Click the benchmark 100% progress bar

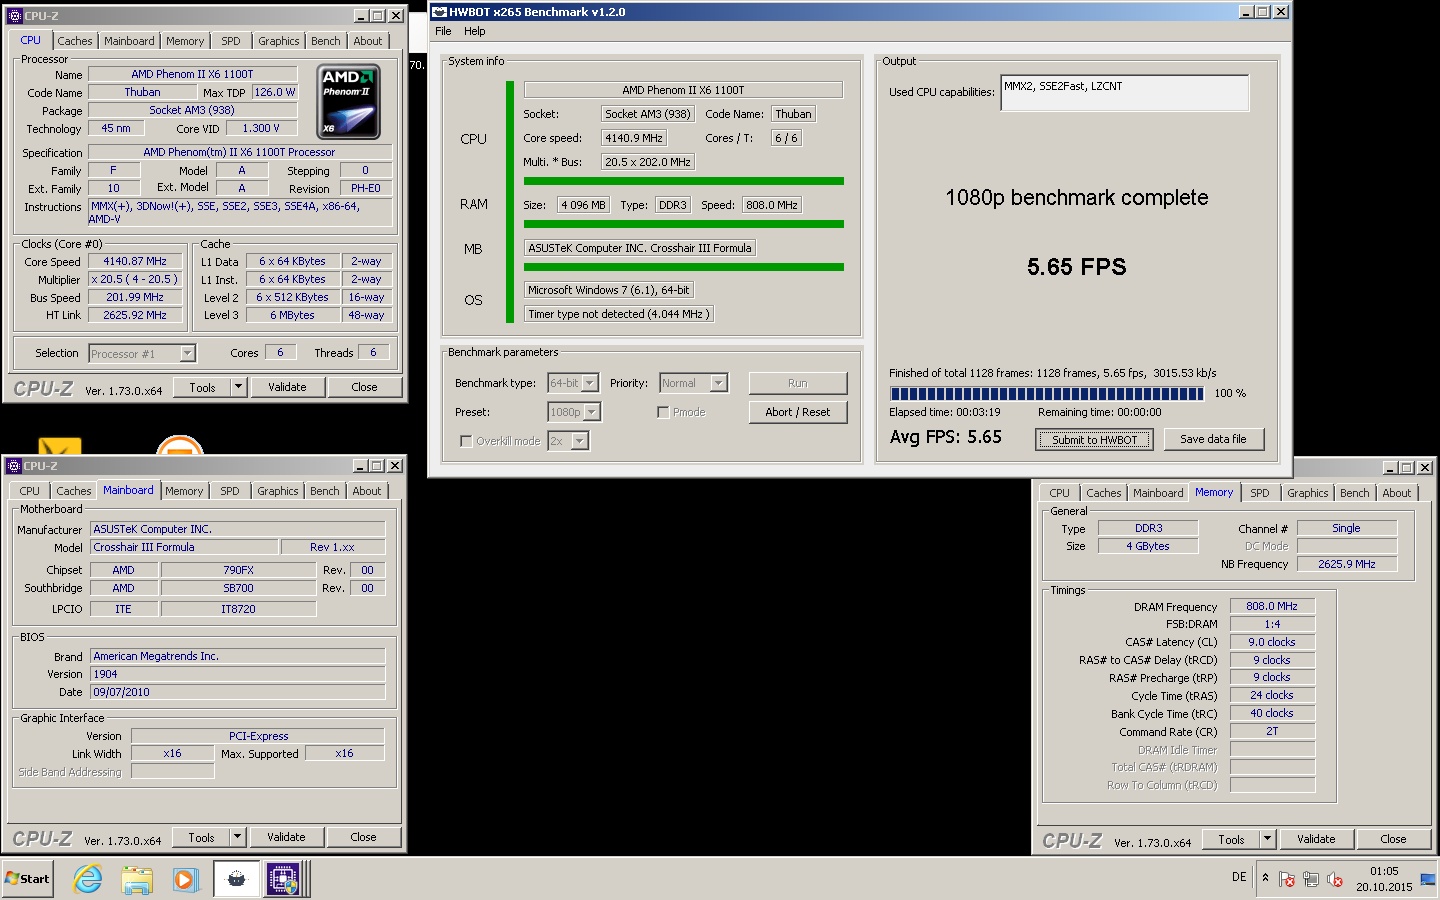pos(1047,393)
